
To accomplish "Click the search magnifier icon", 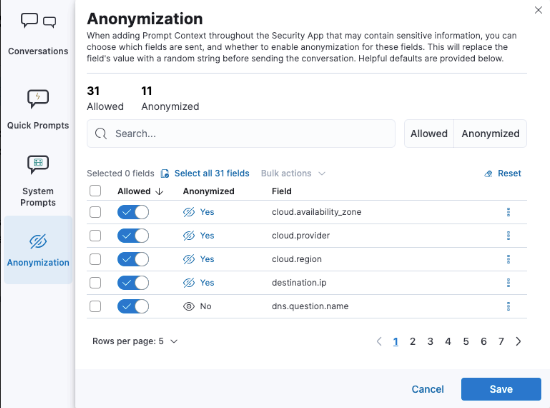I will (101, 134).
